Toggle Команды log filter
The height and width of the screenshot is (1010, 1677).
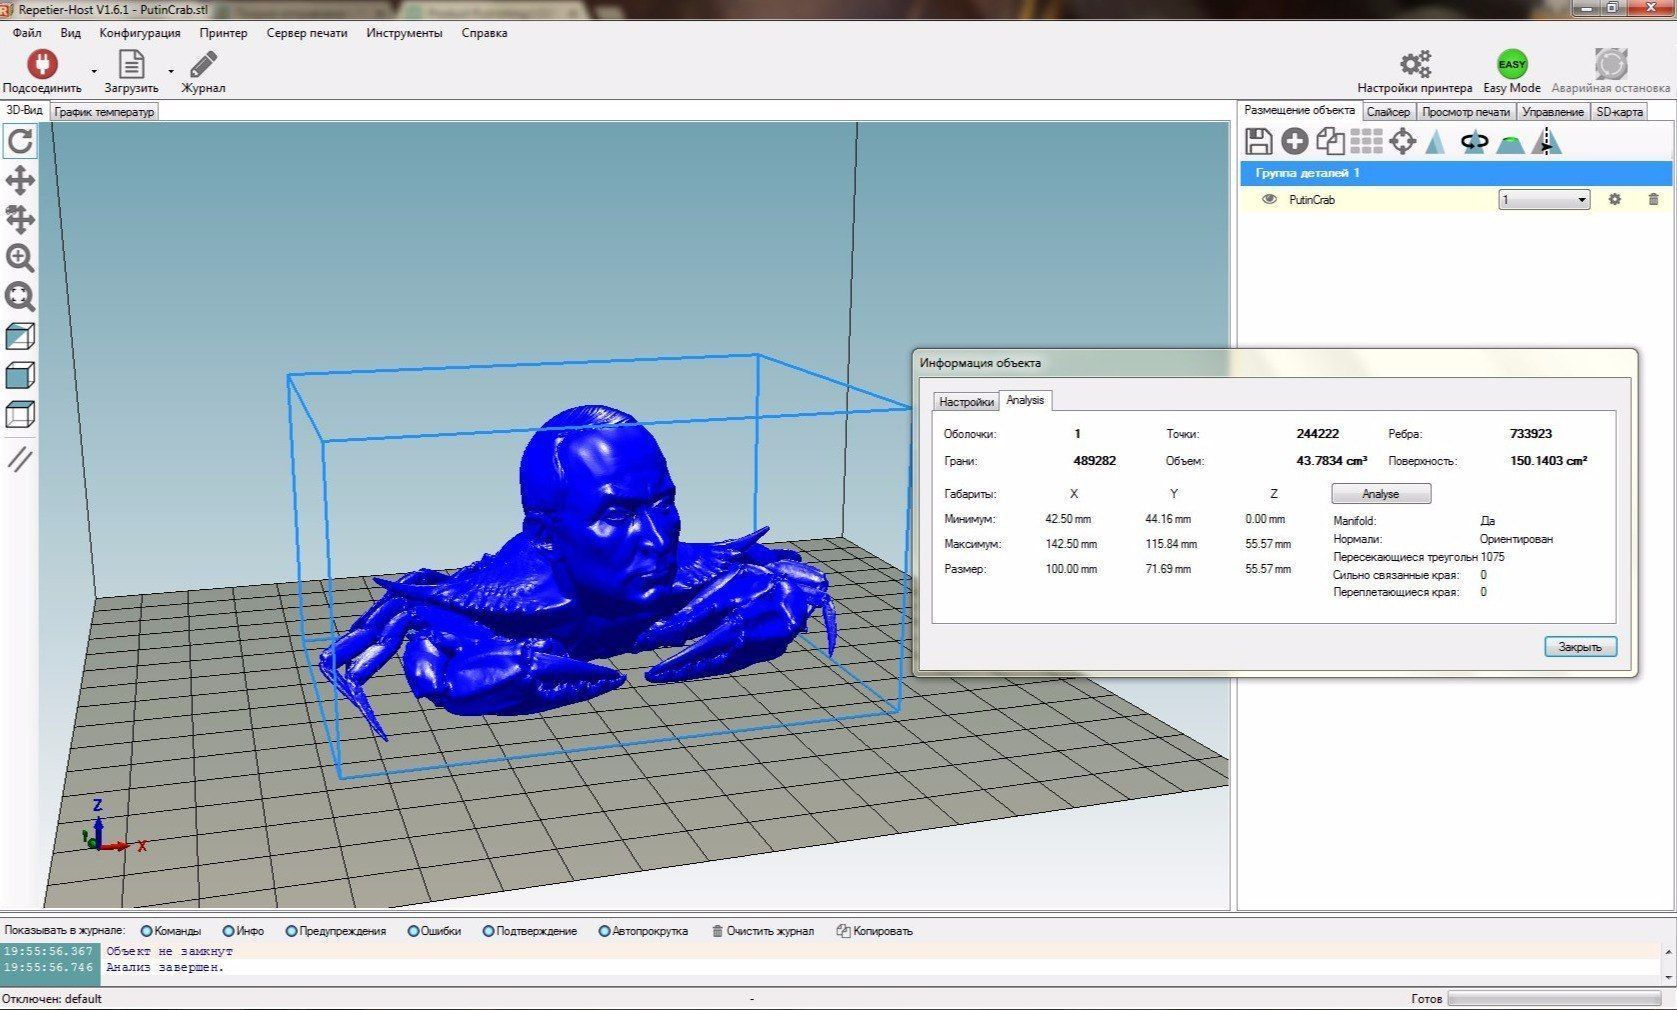click(171, 931)
